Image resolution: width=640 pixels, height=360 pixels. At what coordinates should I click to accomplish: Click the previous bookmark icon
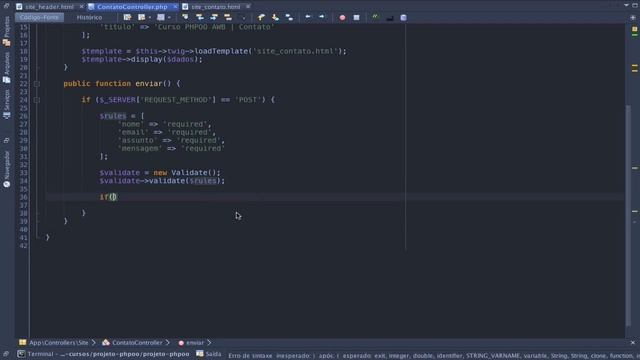click(261, 18)
